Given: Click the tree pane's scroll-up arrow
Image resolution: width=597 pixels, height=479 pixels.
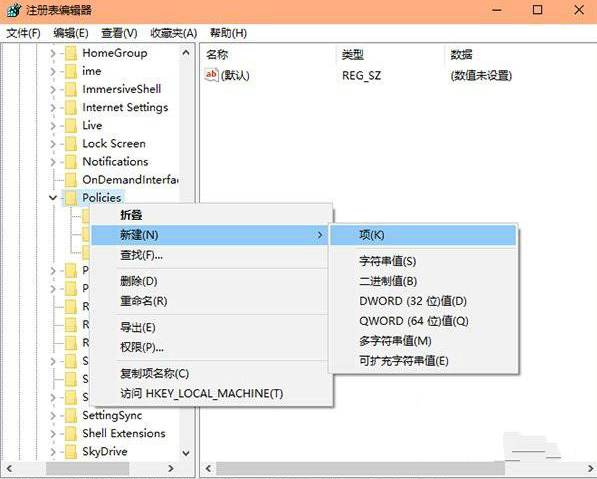Looking at the screenshot, I should coord(186,53).
